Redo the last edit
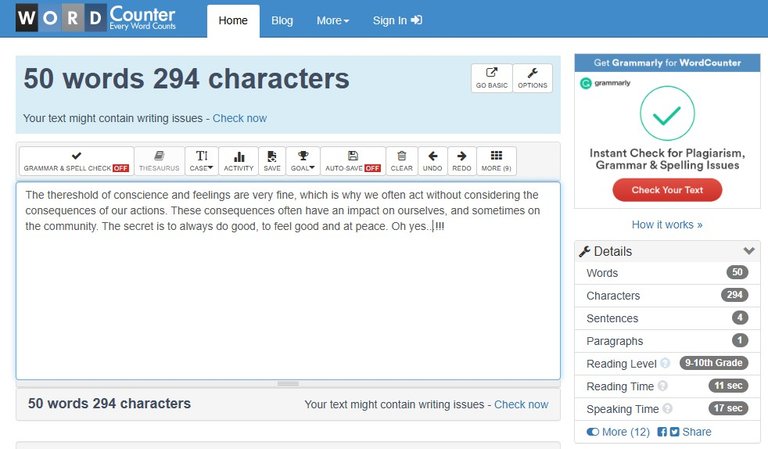 click(x=461, y=161)
